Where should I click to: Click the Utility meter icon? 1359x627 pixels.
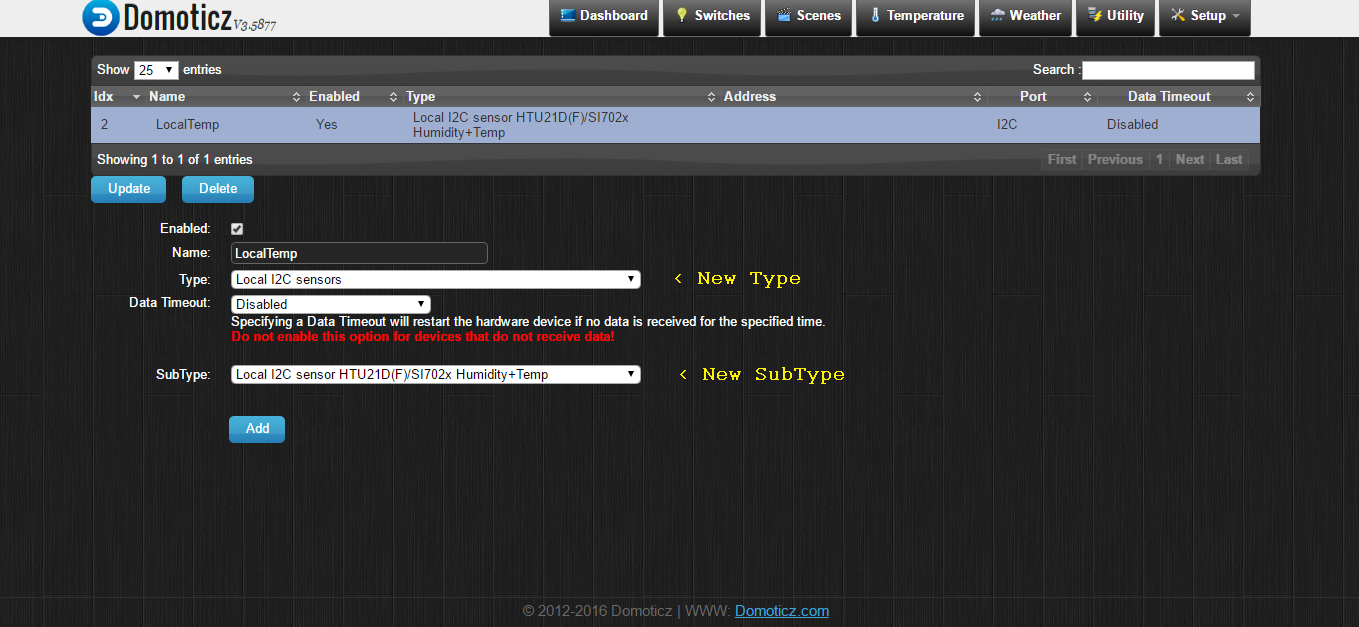coord(1095,16)
